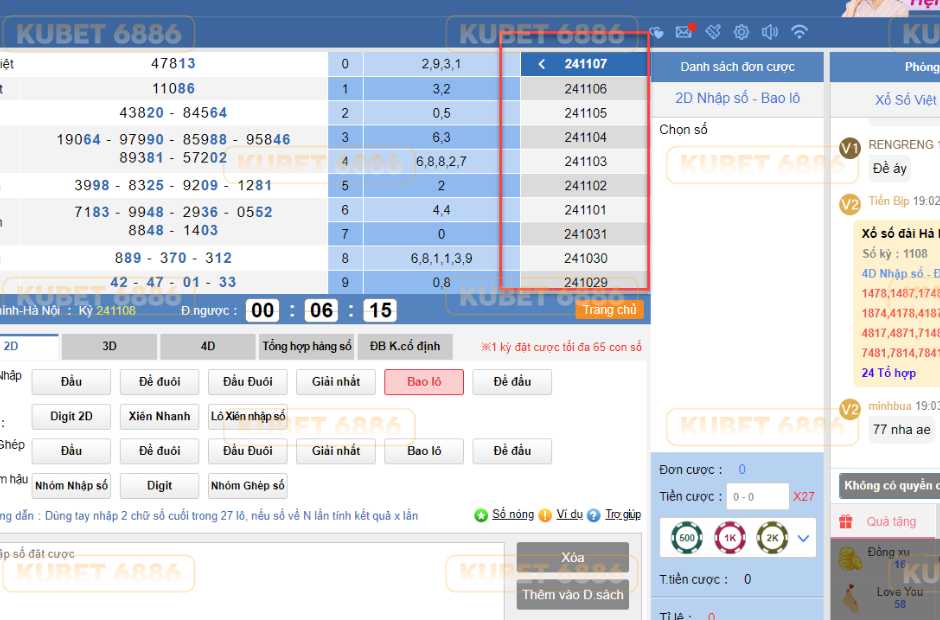Click the orange Ví dụ info icon
The image size is (940, 620).
[545, 515]
